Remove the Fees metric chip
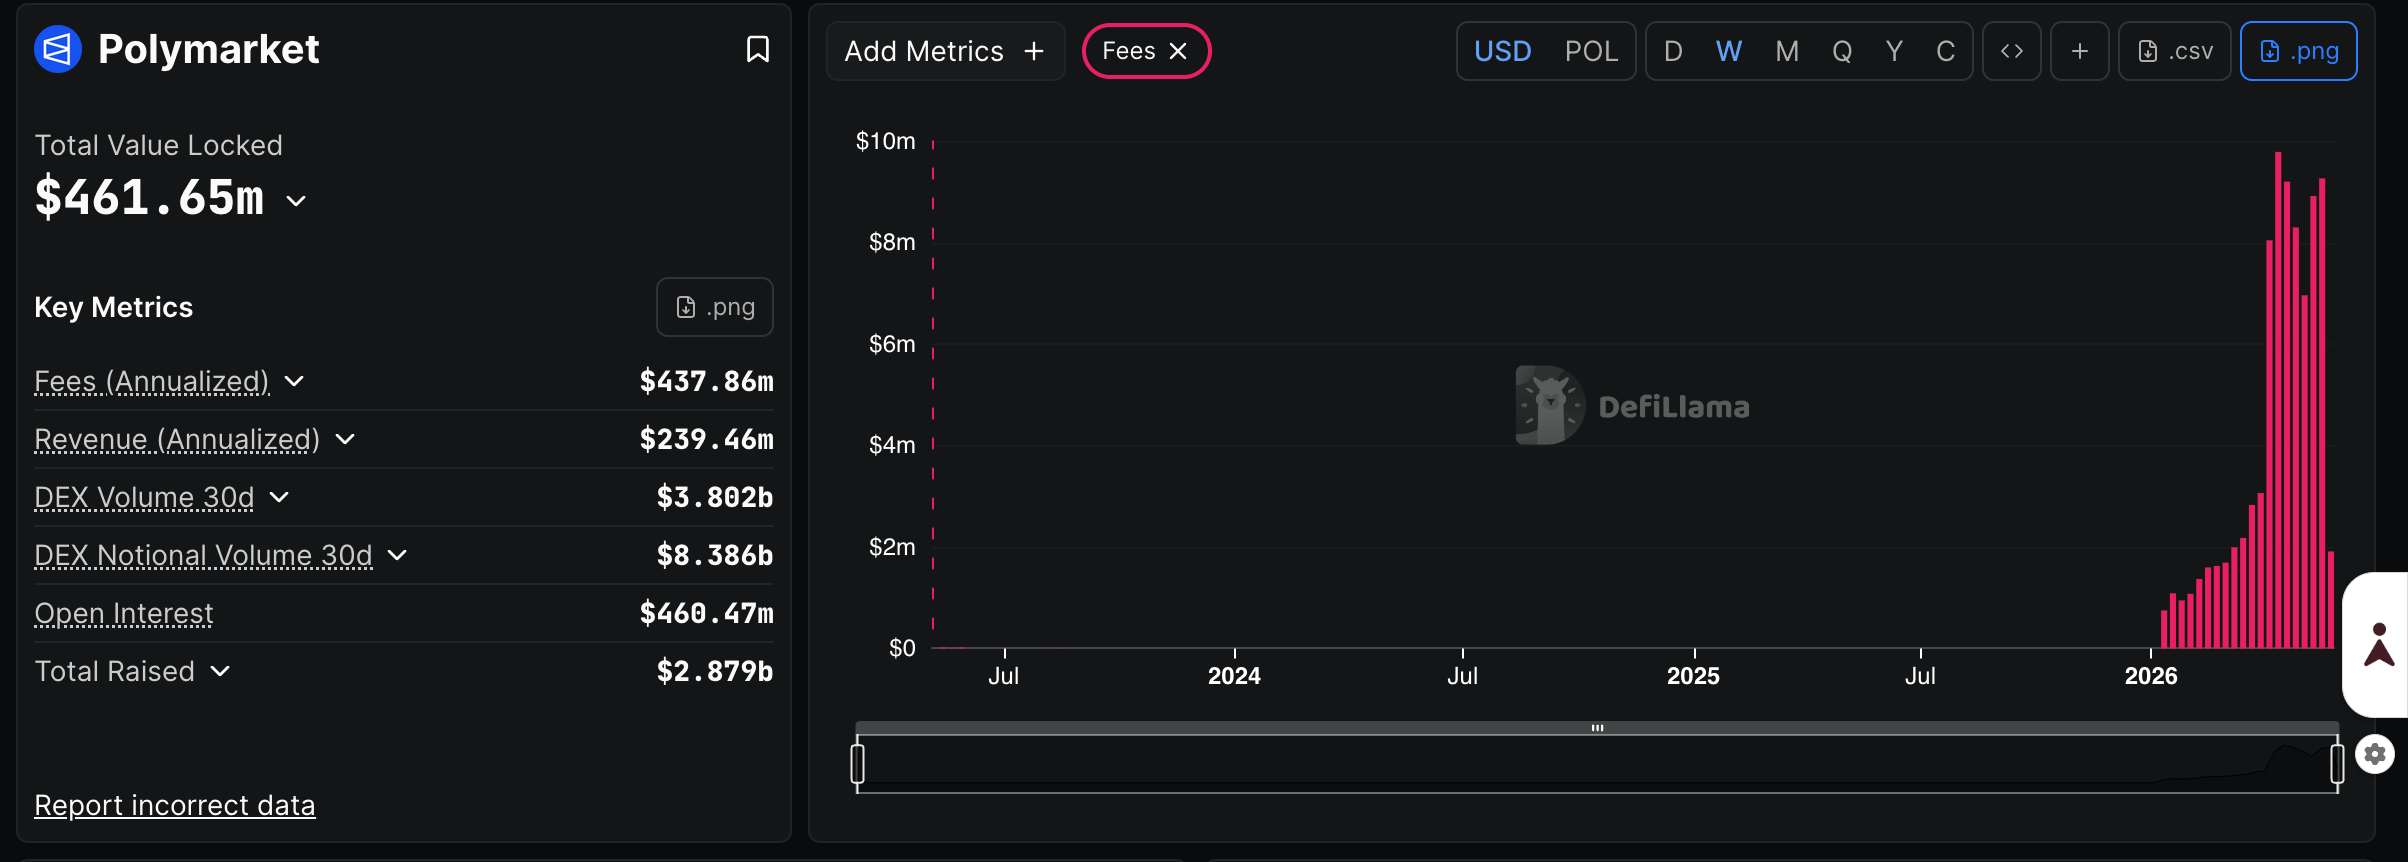The width and height of the screenshot is (2408, 862). tap(1179, 51)
